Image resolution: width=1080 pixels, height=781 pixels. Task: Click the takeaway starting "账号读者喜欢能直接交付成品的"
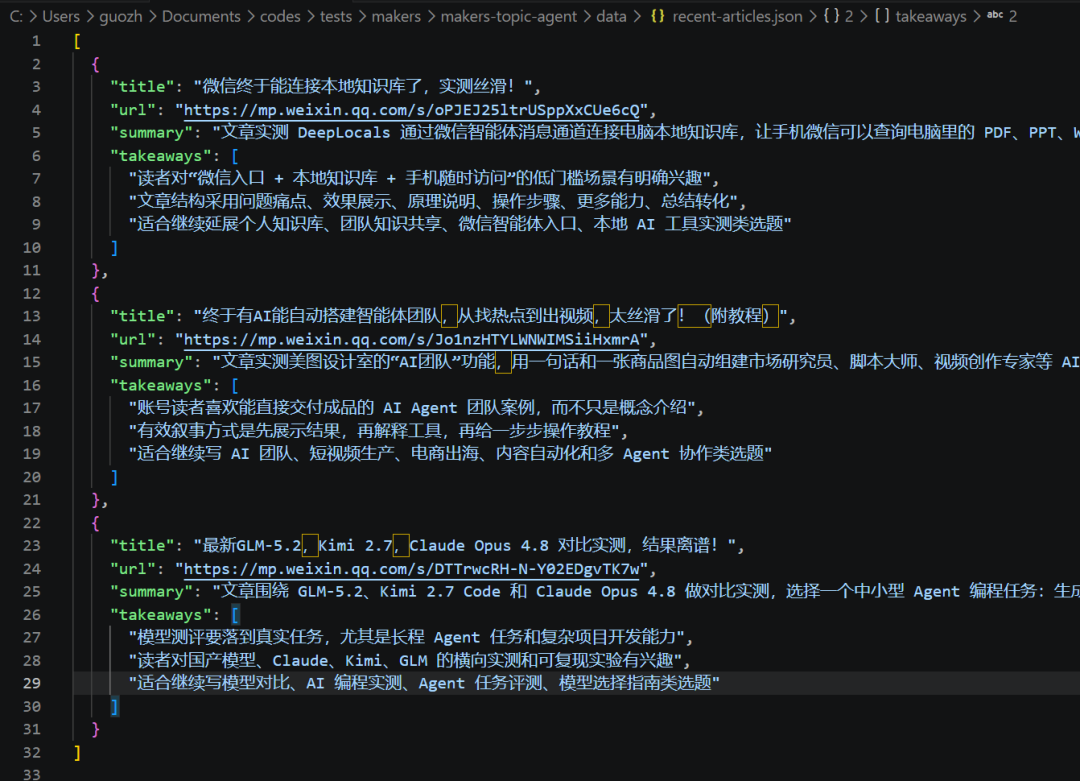(415, 408)
